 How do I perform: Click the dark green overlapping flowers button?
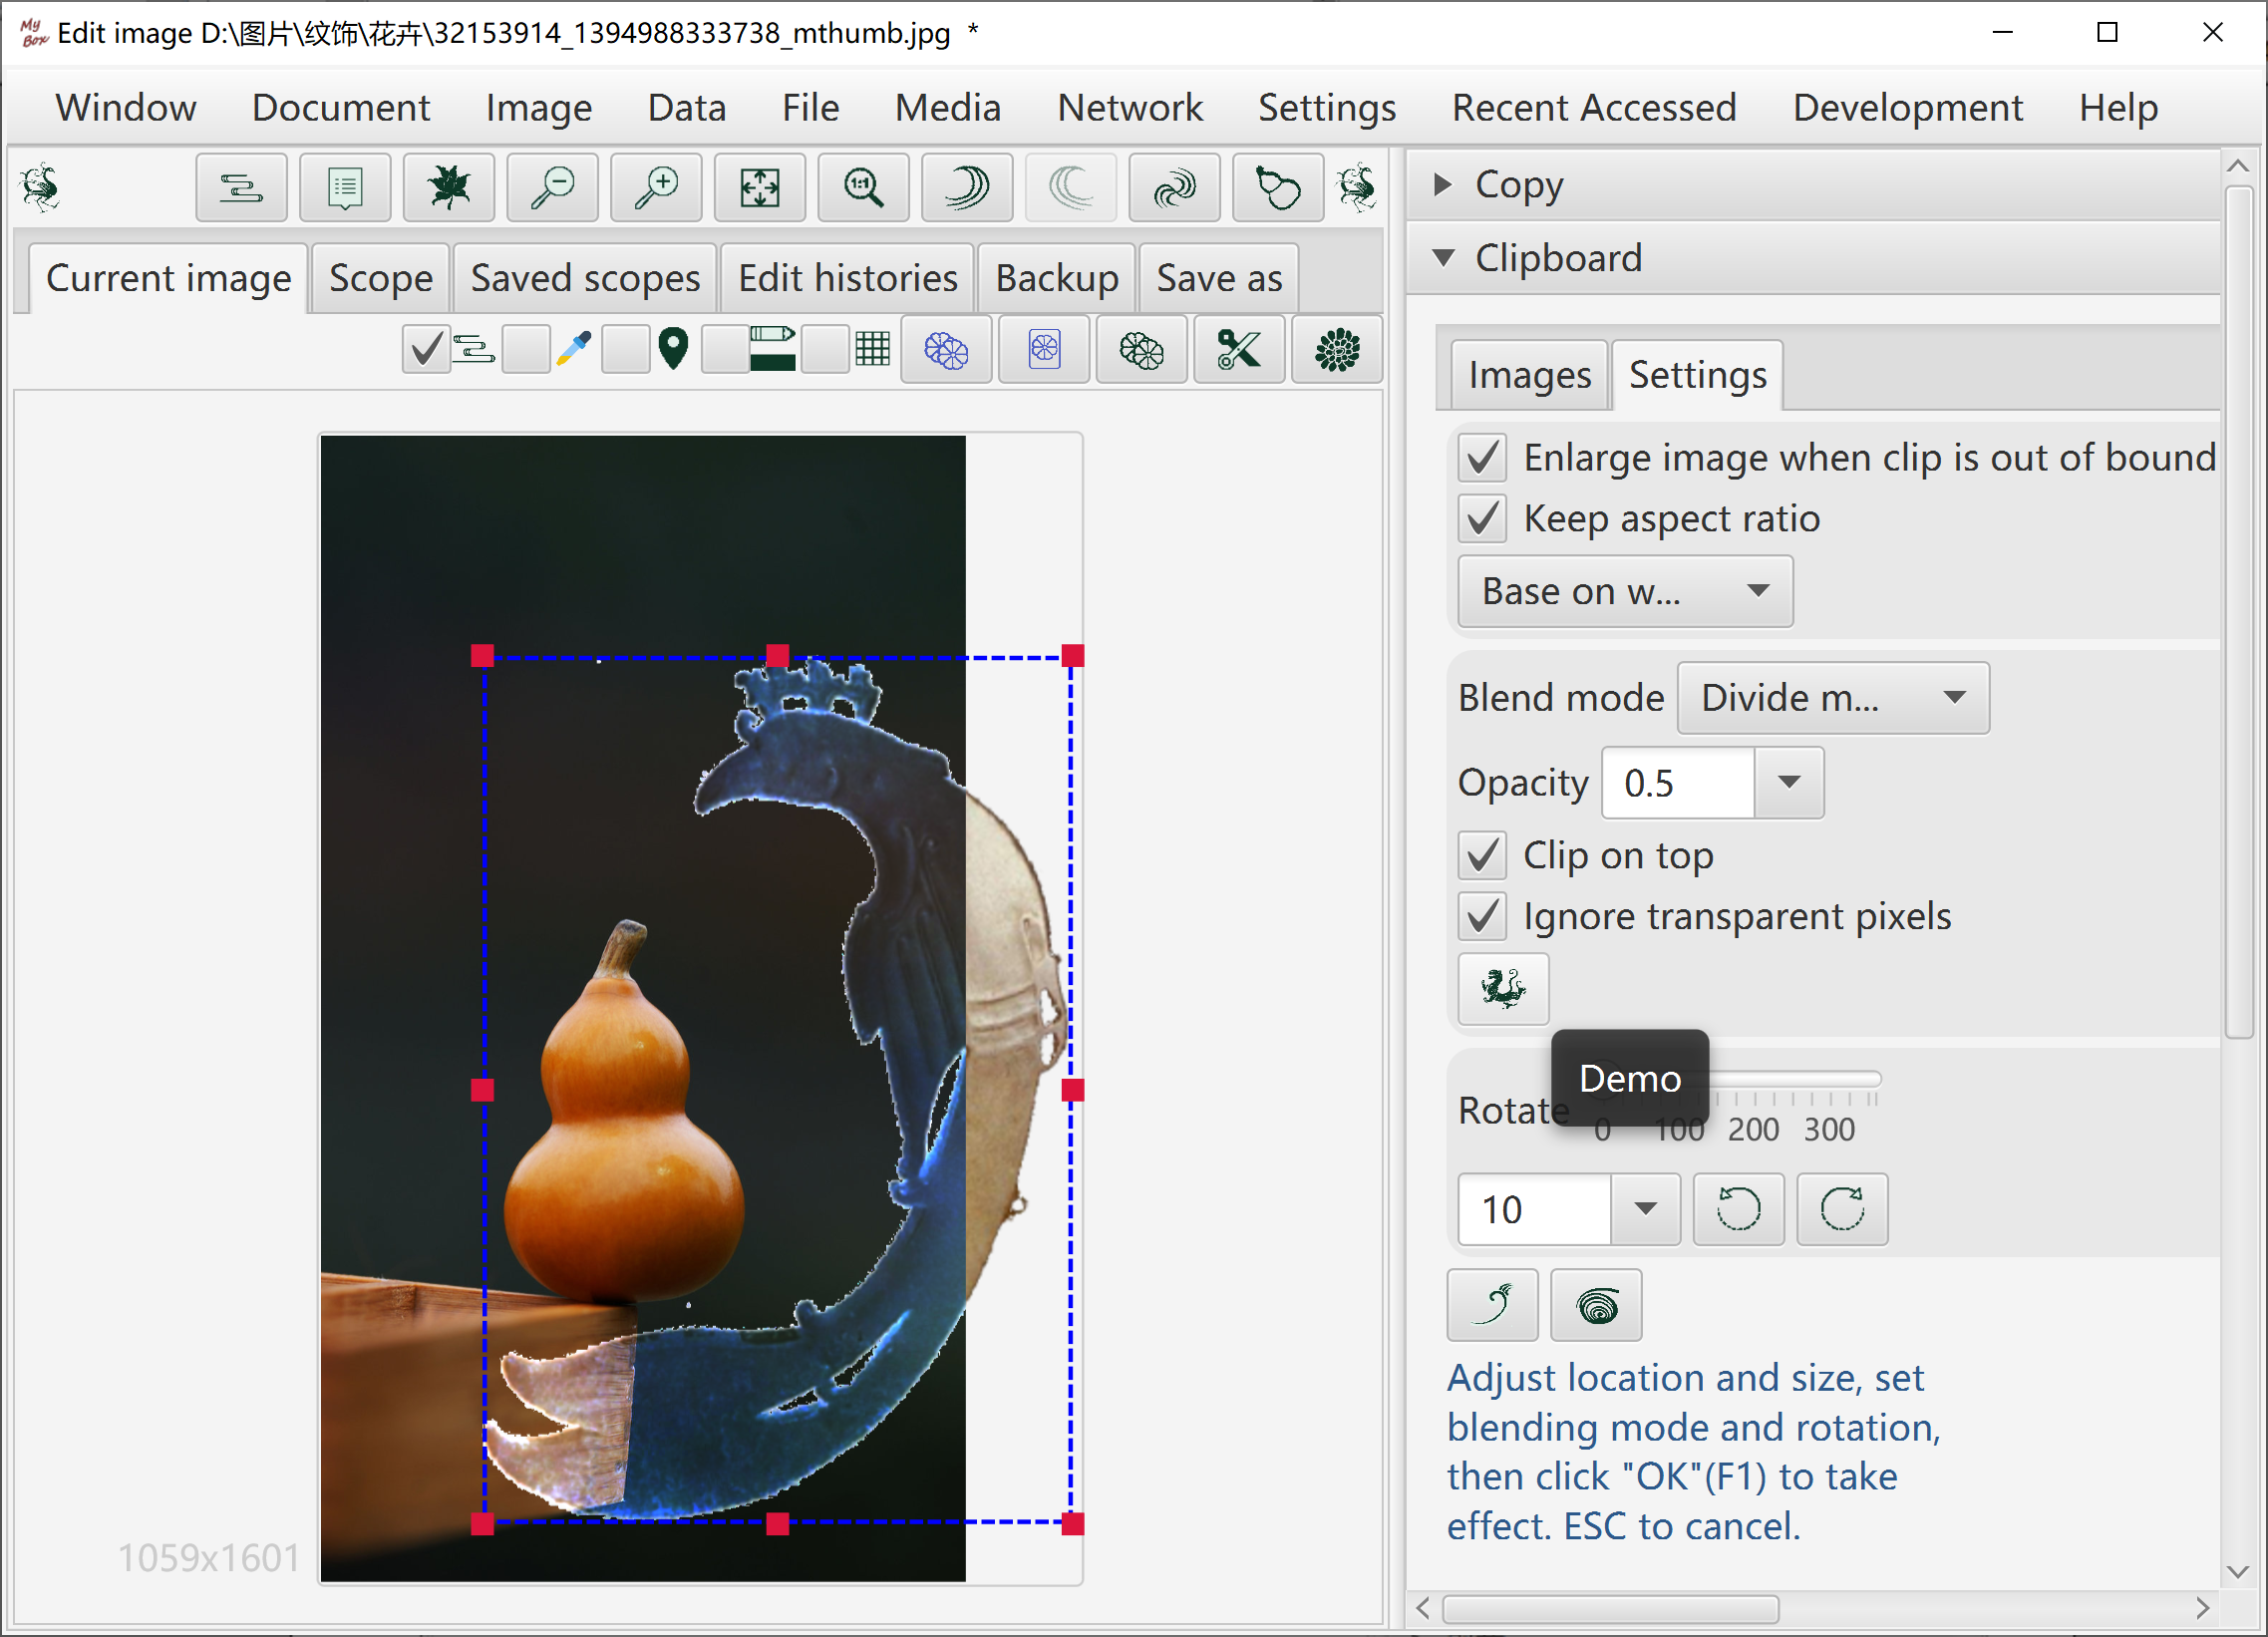coord(1141,350)
